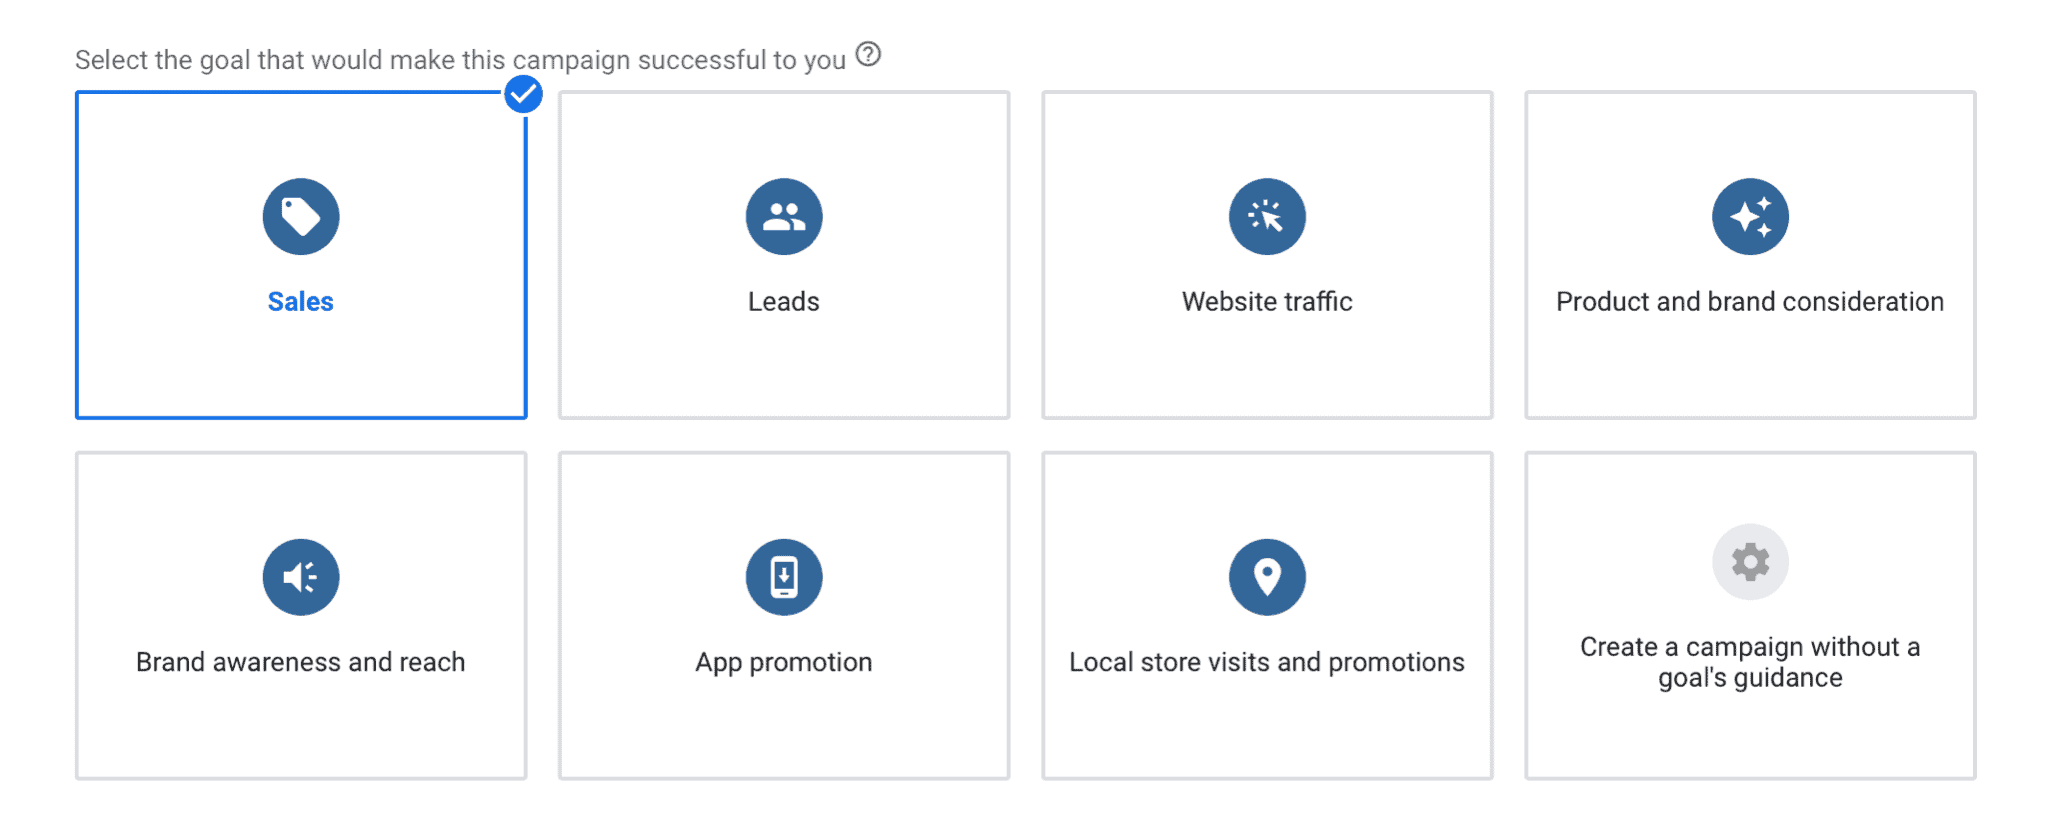Choose the App promotion label

(x=784, y=663)
